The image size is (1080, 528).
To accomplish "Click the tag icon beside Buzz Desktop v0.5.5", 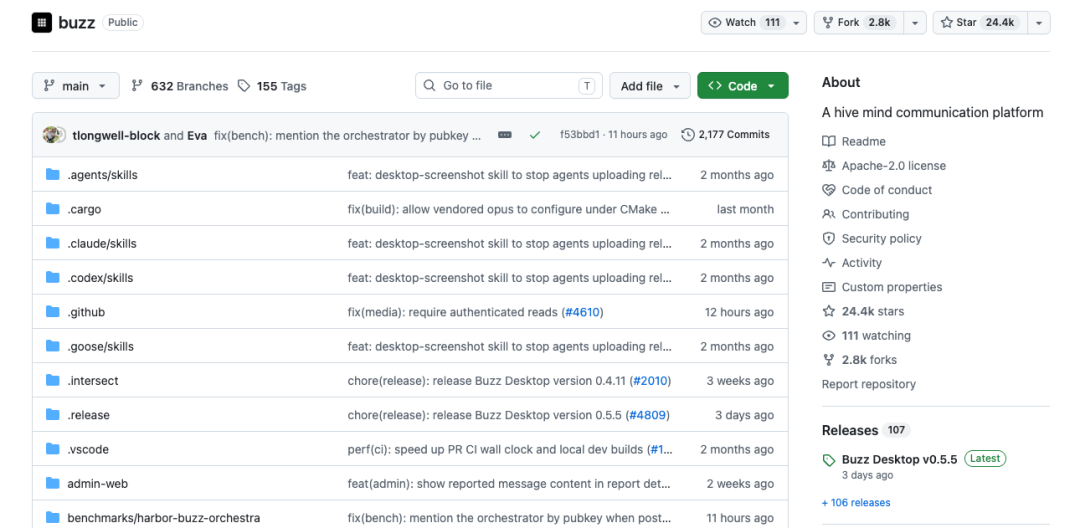I will pos(829,460).
